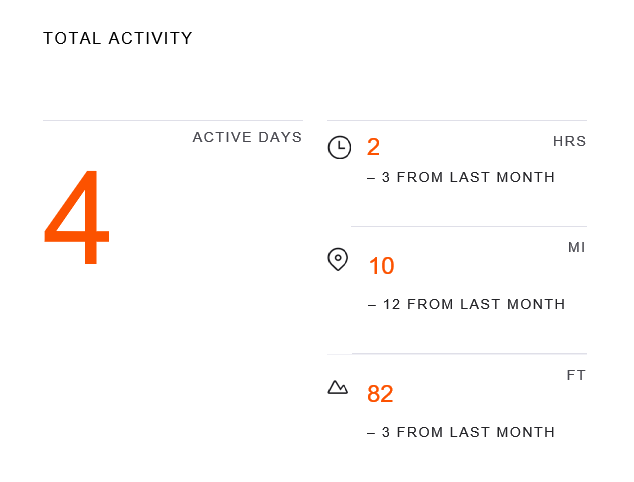The height and width of the screenshot is (482, 634).
Task: Click the minus sign before 12
Action: pyautogui.click(x=372, y=304)
